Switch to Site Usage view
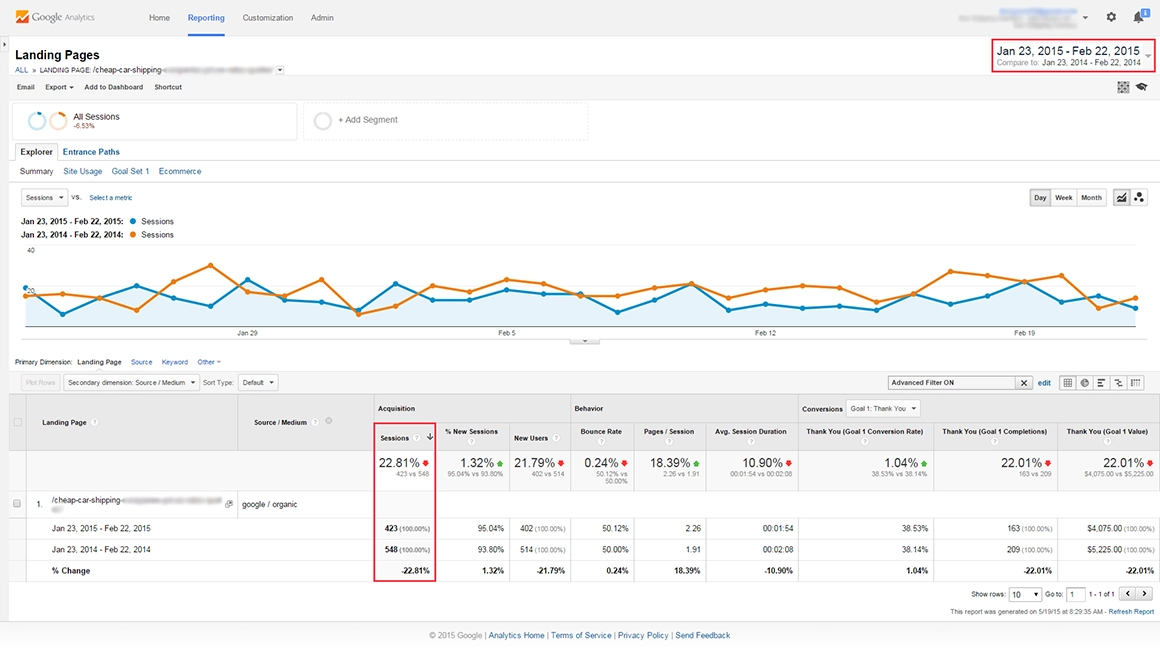Viewport: 1160px width, 650px height. click(x=83, y=172)
